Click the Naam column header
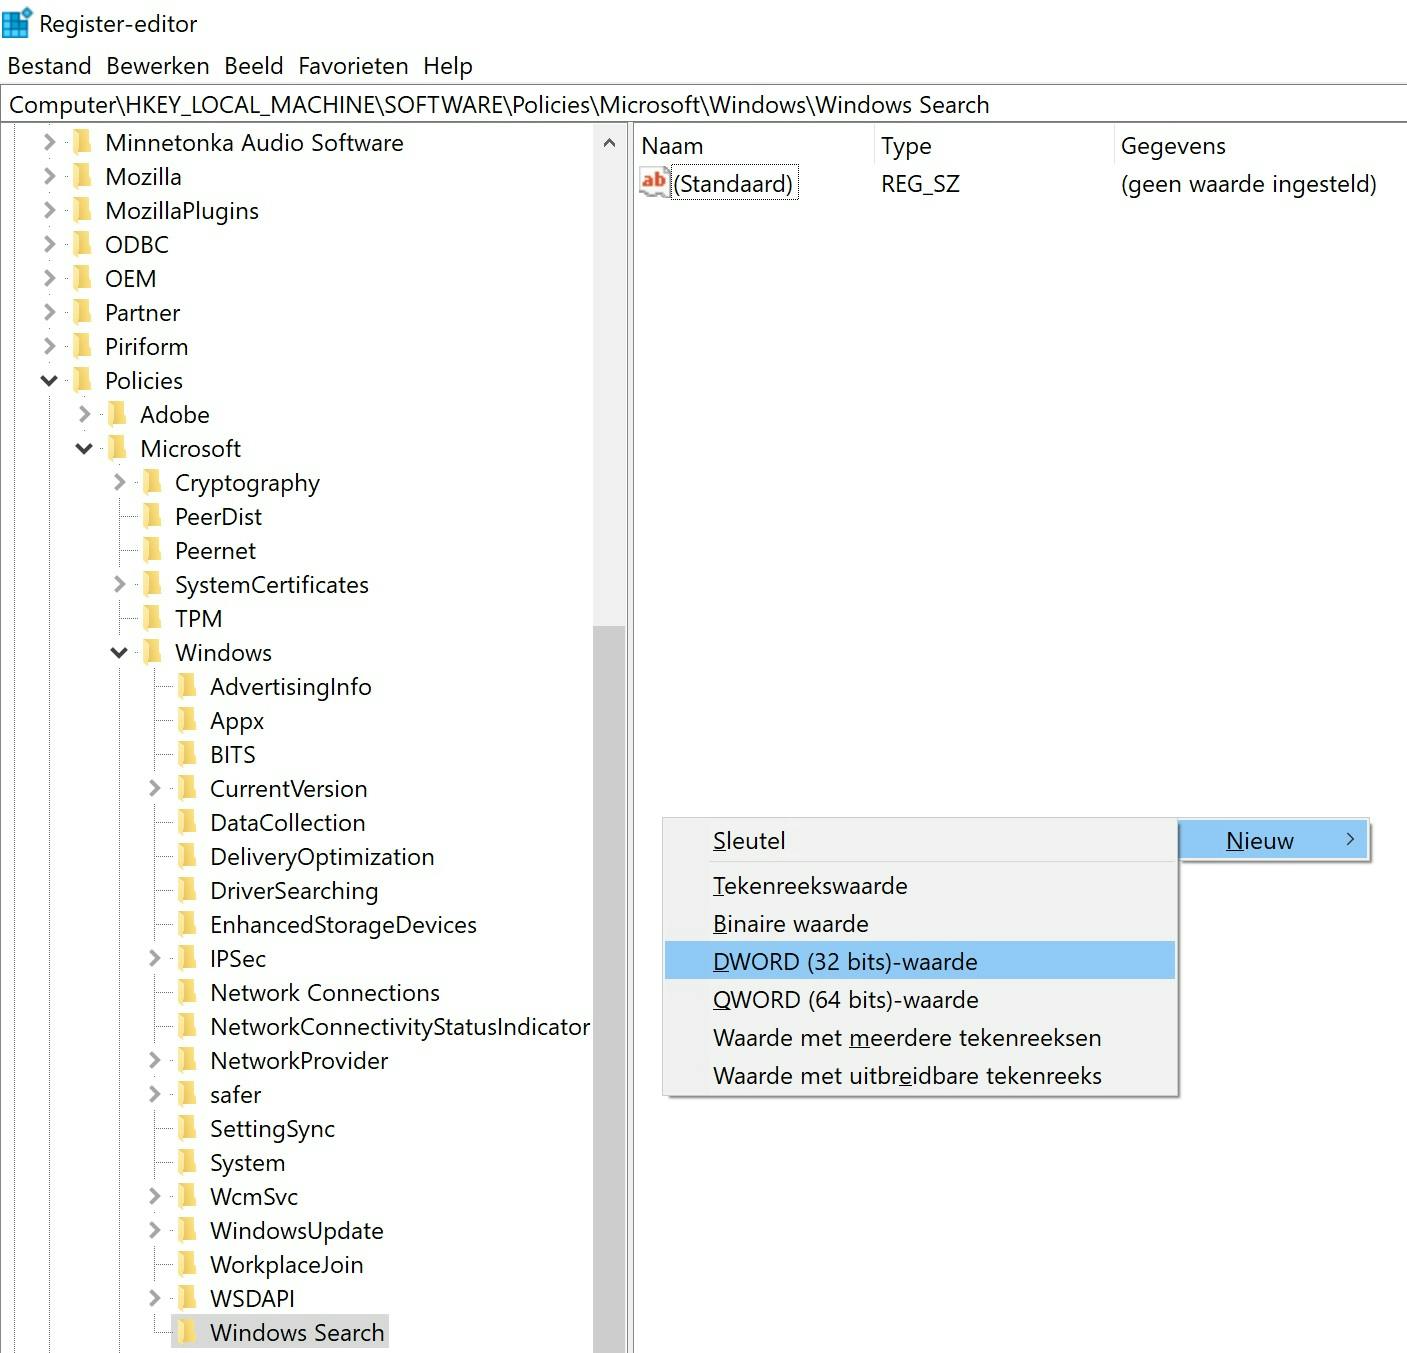The width and height of the screenshot is (1407, 1353). 754,146
